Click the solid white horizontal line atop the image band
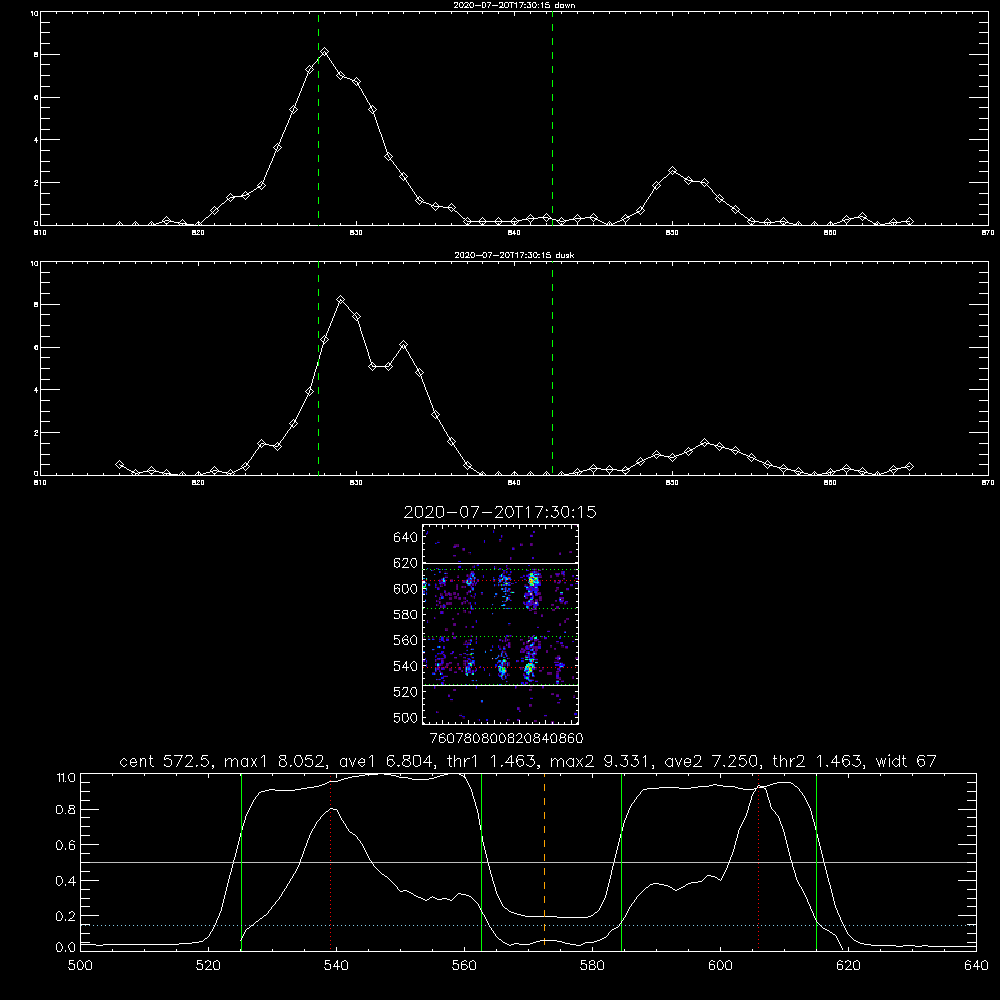 (500, 563)
